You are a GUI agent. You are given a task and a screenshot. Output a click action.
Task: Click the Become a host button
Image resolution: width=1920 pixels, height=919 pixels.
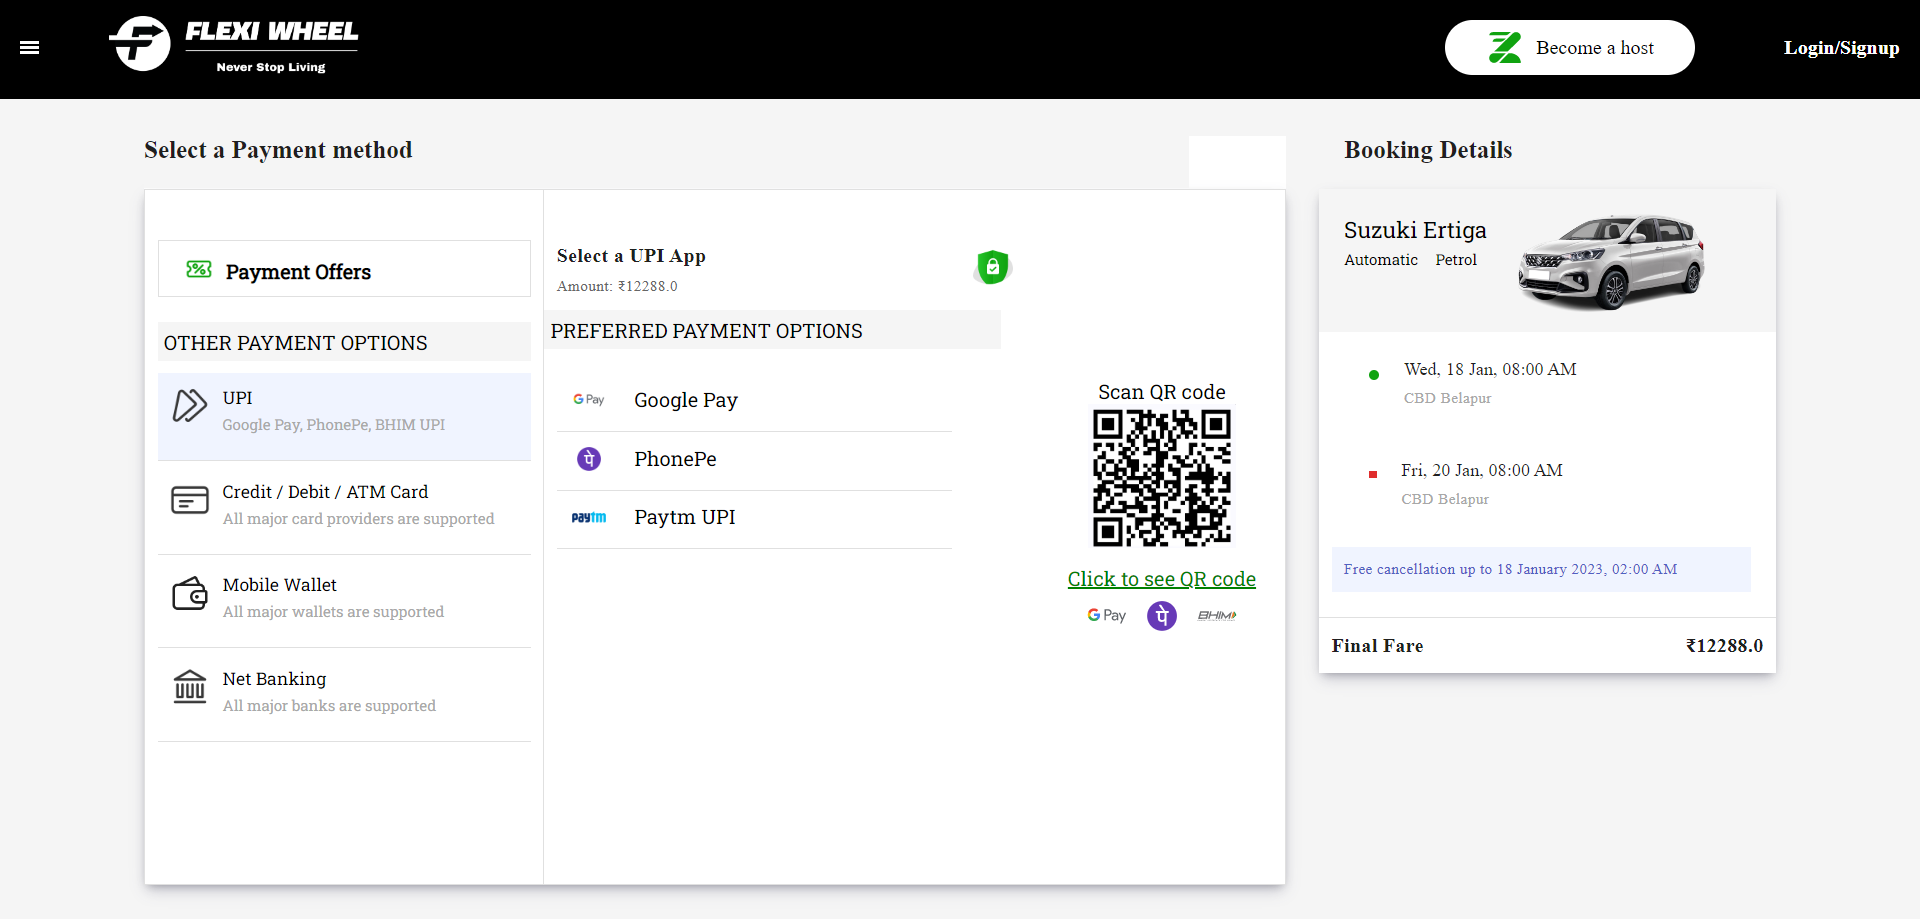(1569, 47)
